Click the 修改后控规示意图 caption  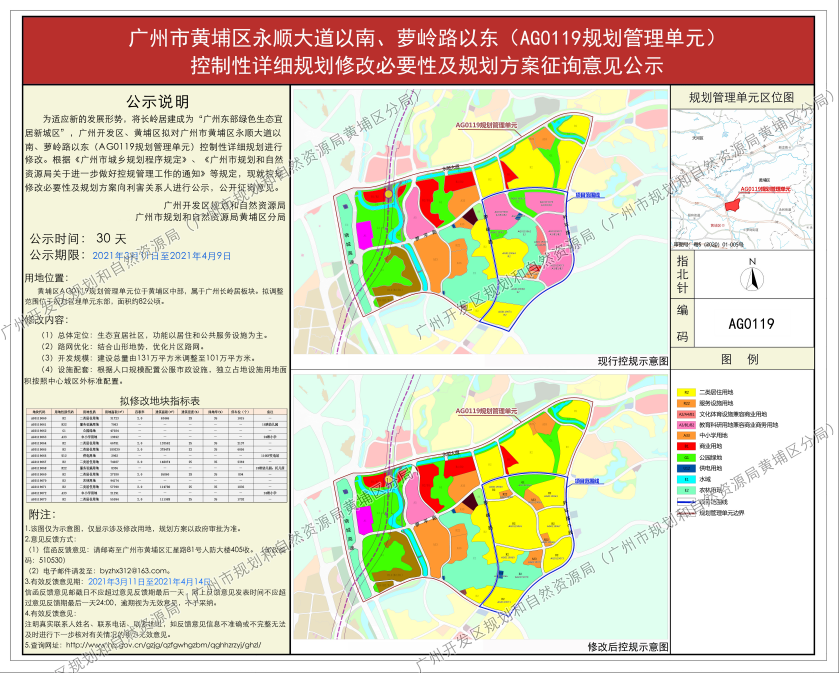pyautogui.click(x=628, y=647)
